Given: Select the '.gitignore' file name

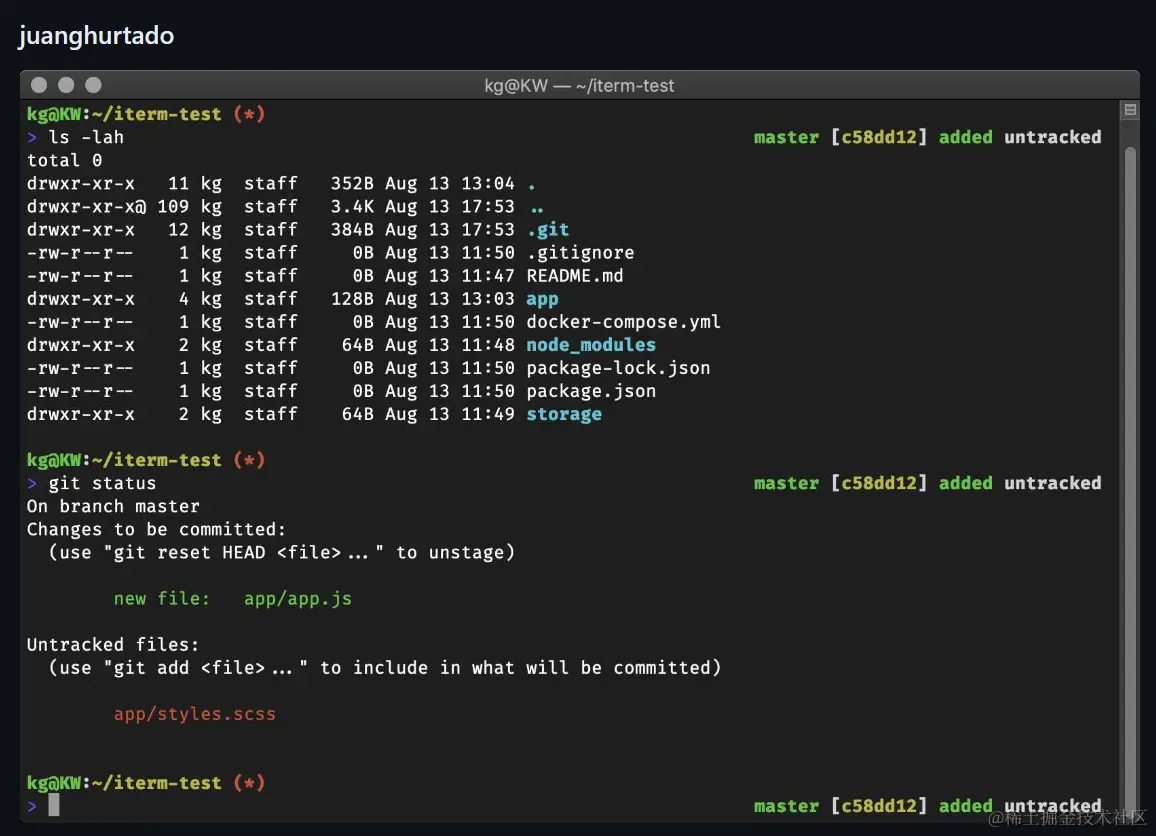Looking at the screenshot, I should pos(580,253).
